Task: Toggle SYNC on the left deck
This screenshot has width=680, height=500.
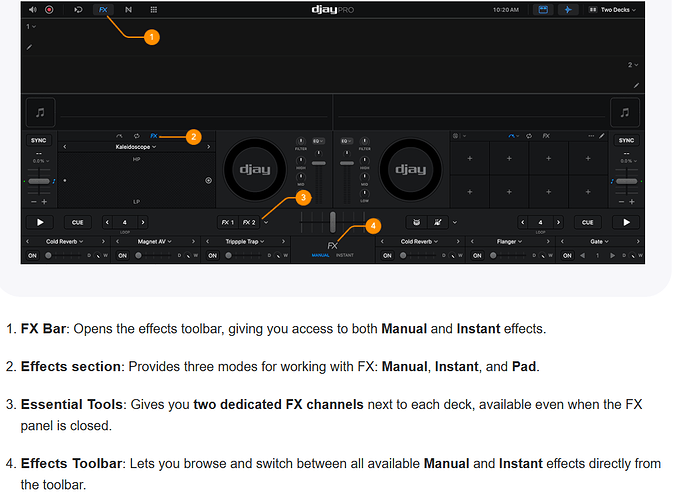Action: (39, 141)
